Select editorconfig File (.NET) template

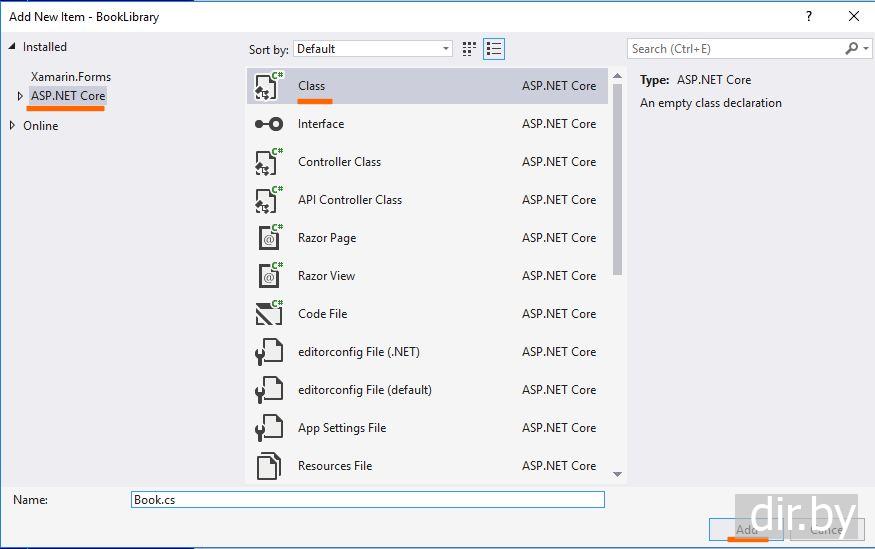(358, 352)
